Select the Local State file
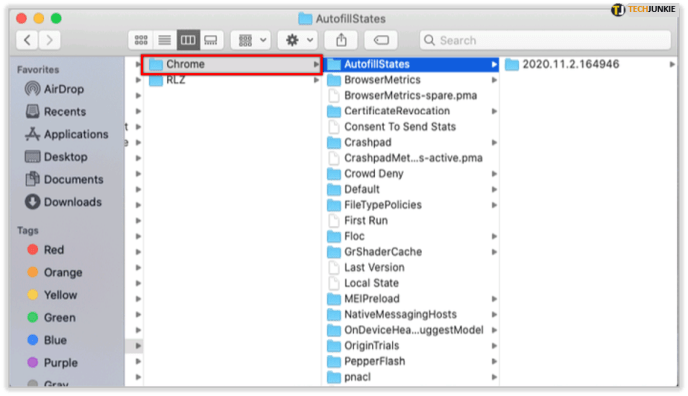This screenshot has width=688, height=396. coord(412,283)
